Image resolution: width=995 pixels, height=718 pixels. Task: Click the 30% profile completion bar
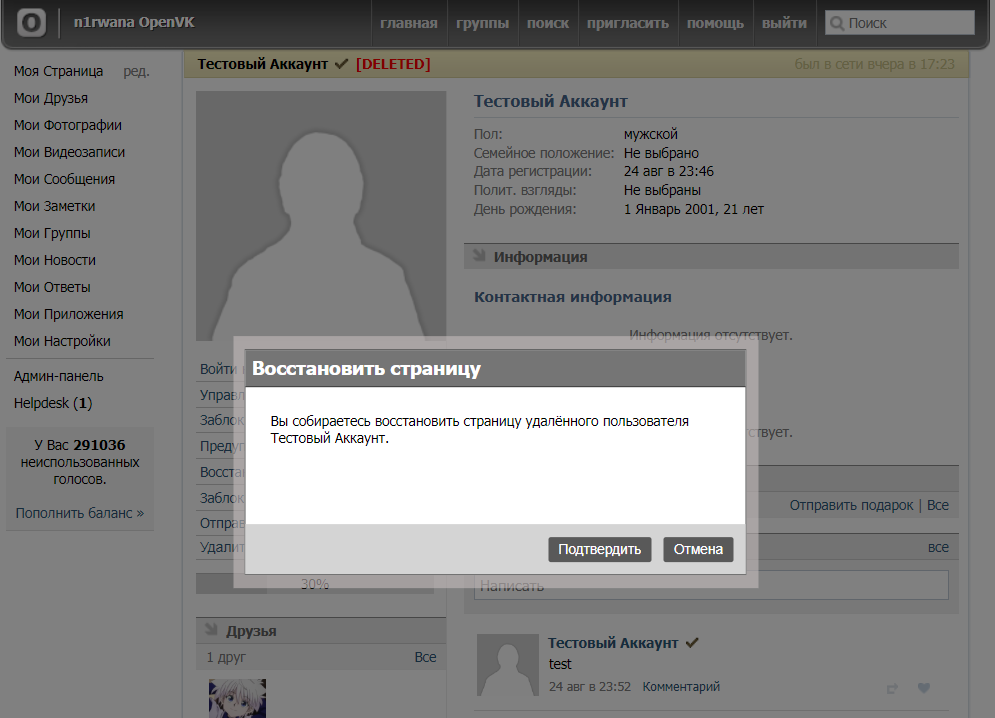point(315,584)
